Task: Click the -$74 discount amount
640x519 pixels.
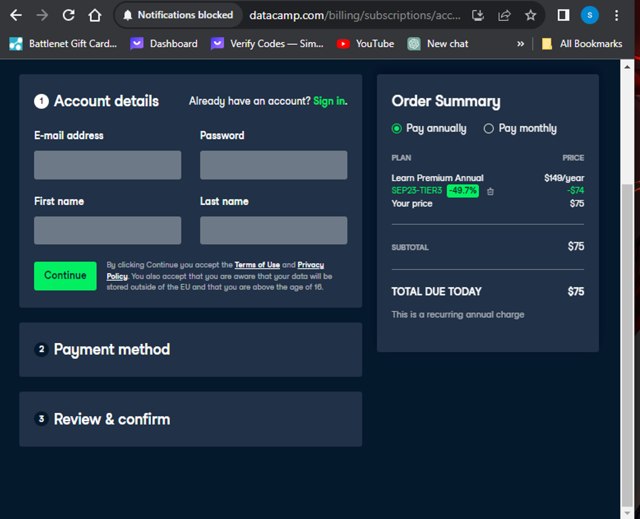Action: point(576,191)
